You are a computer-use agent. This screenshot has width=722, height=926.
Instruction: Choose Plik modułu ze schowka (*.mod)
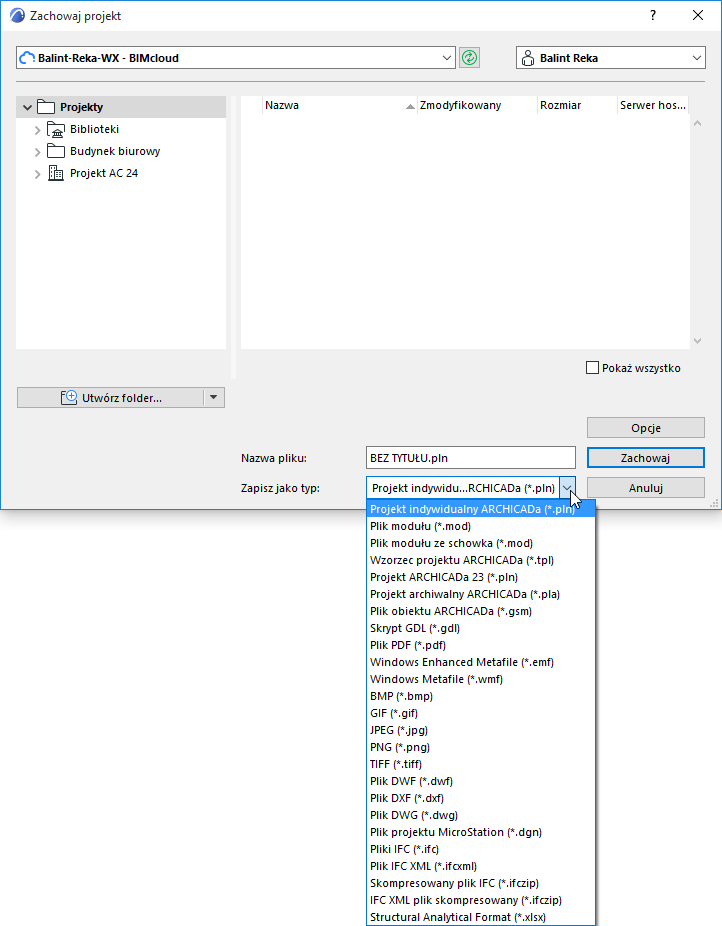coord(481,543)
